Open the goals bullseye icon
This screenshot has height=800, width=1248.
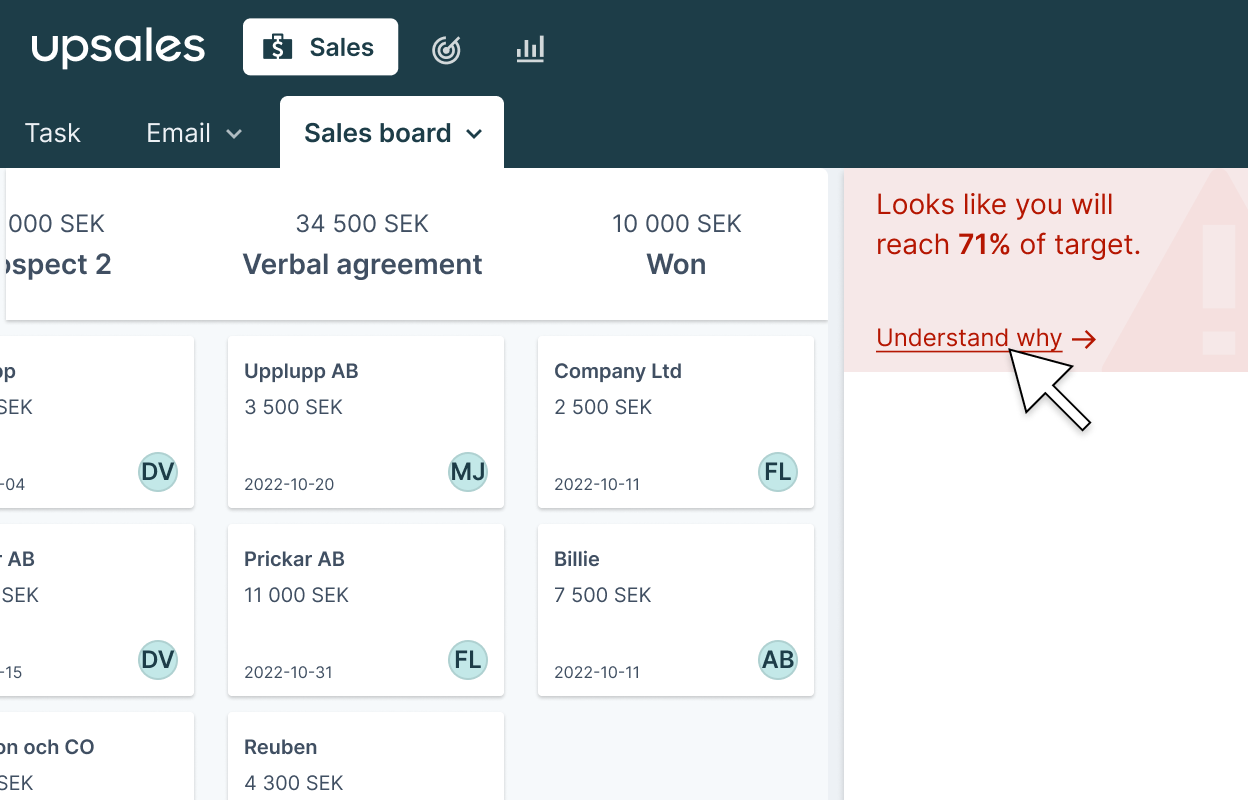click(446, 47)
